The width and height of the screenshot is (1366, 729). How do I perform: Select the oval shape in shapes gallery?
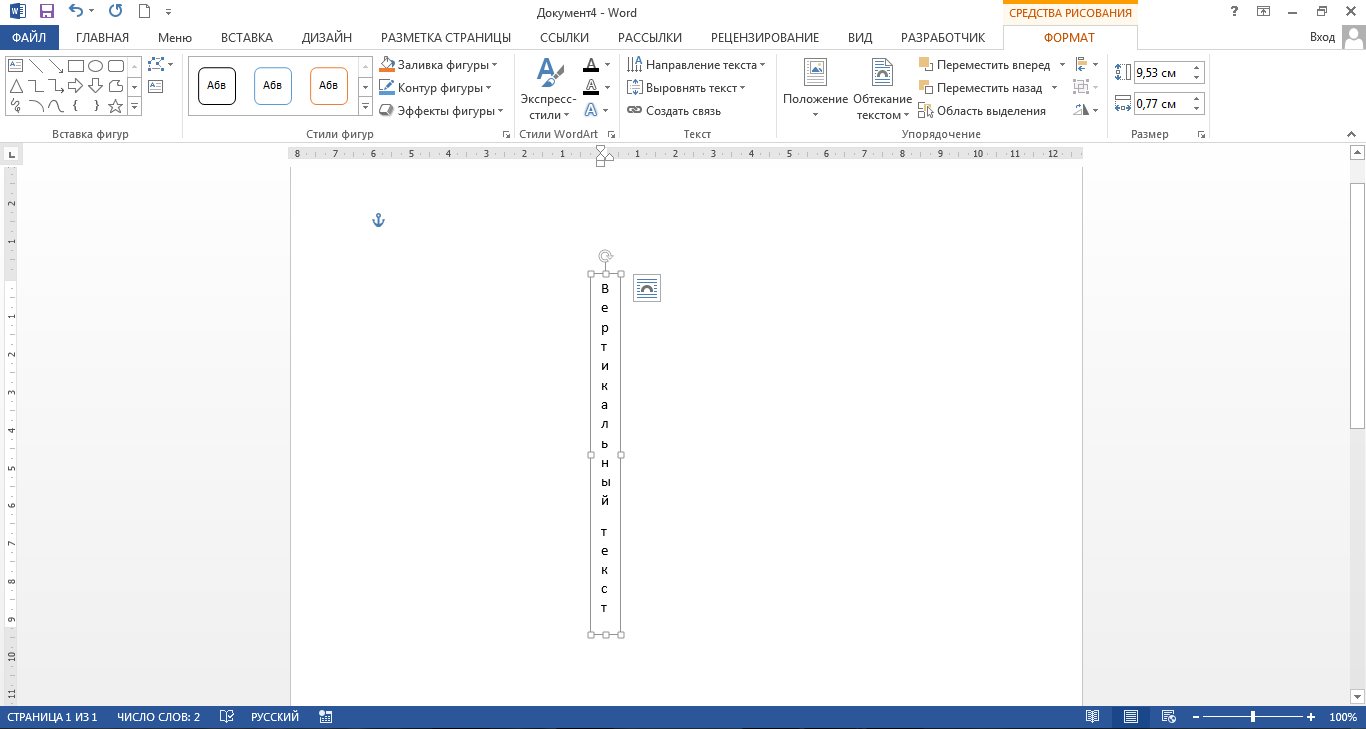95,66
